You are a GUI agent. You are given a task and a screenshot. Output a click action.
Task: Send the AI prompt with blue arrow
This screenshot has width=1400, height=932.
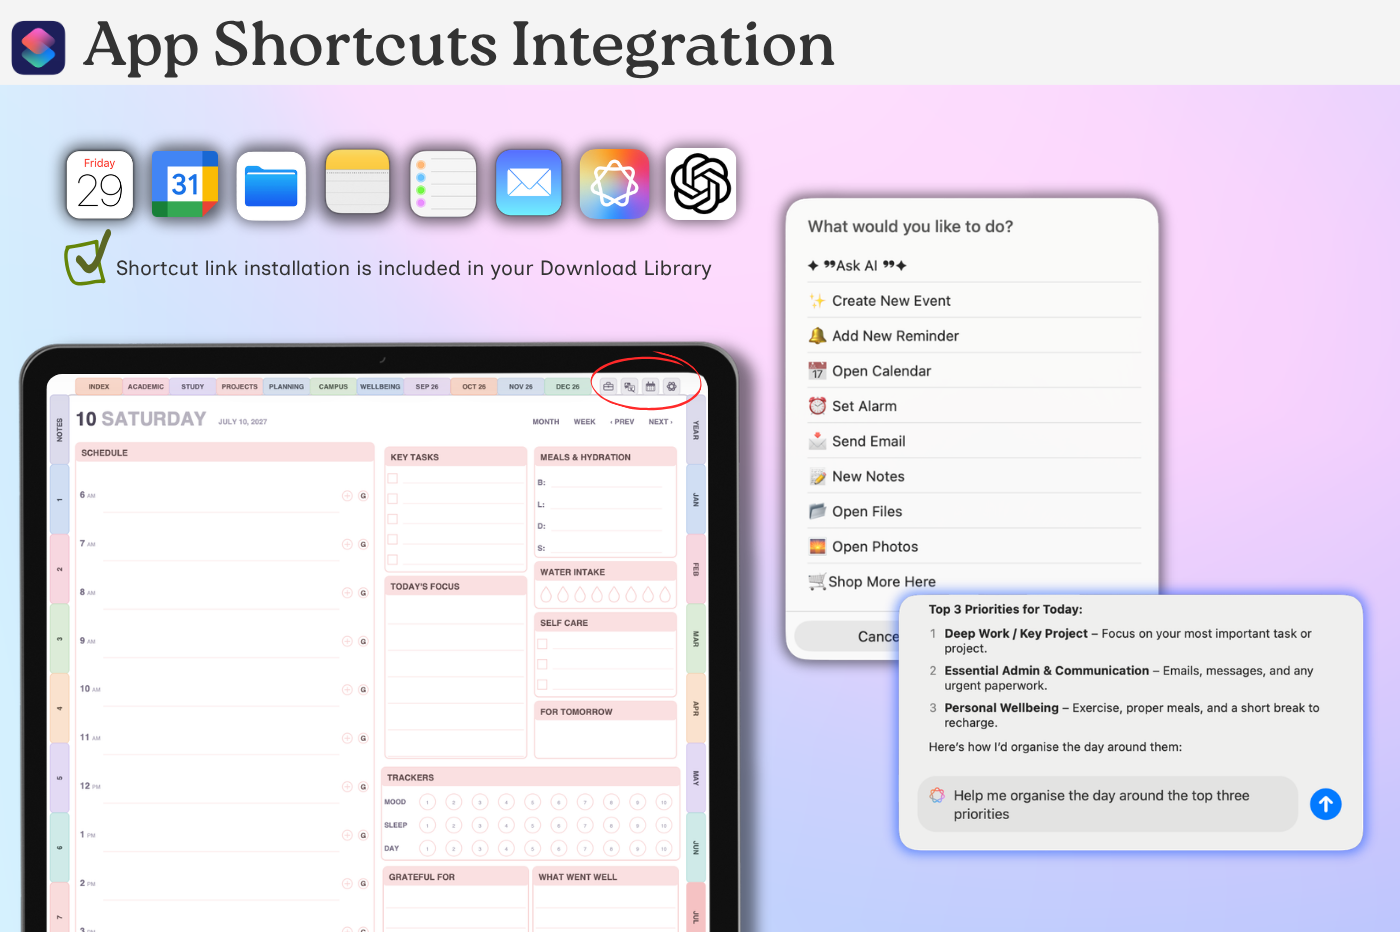pyautogui.click(x=1325, y=804)
